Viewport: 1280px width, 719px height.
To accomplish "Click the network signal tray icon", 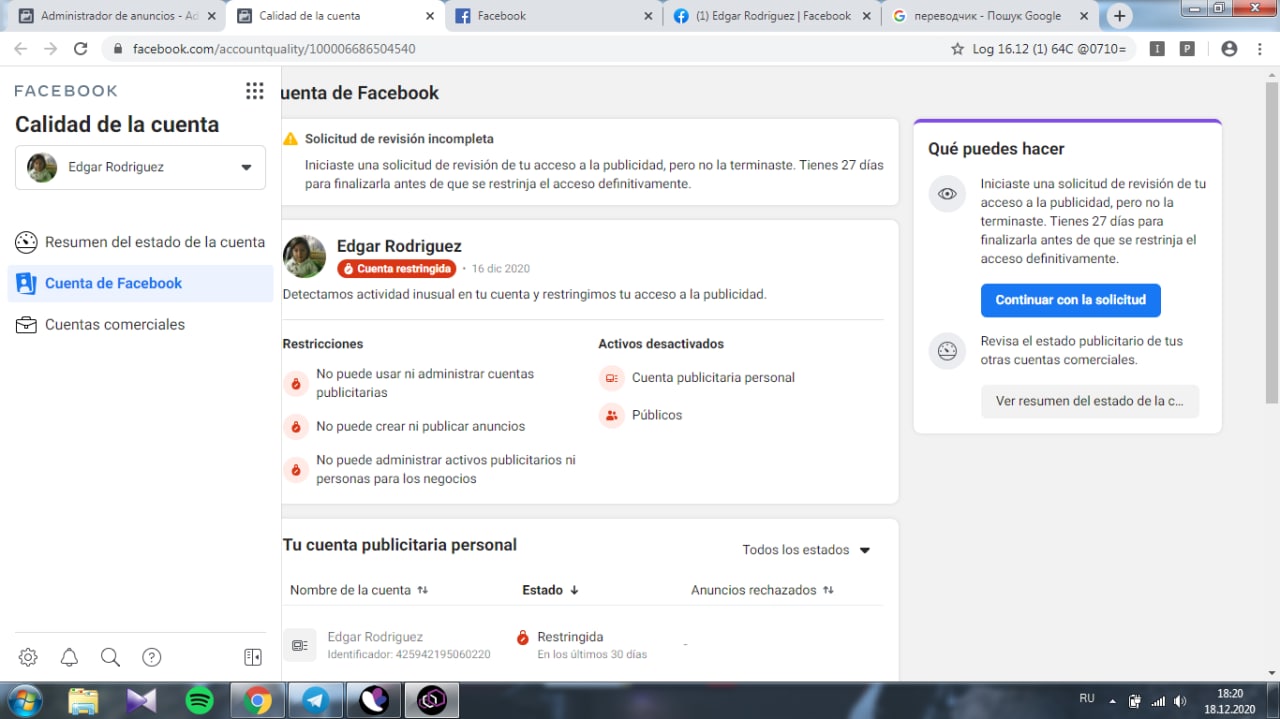I will (1158, 701).
